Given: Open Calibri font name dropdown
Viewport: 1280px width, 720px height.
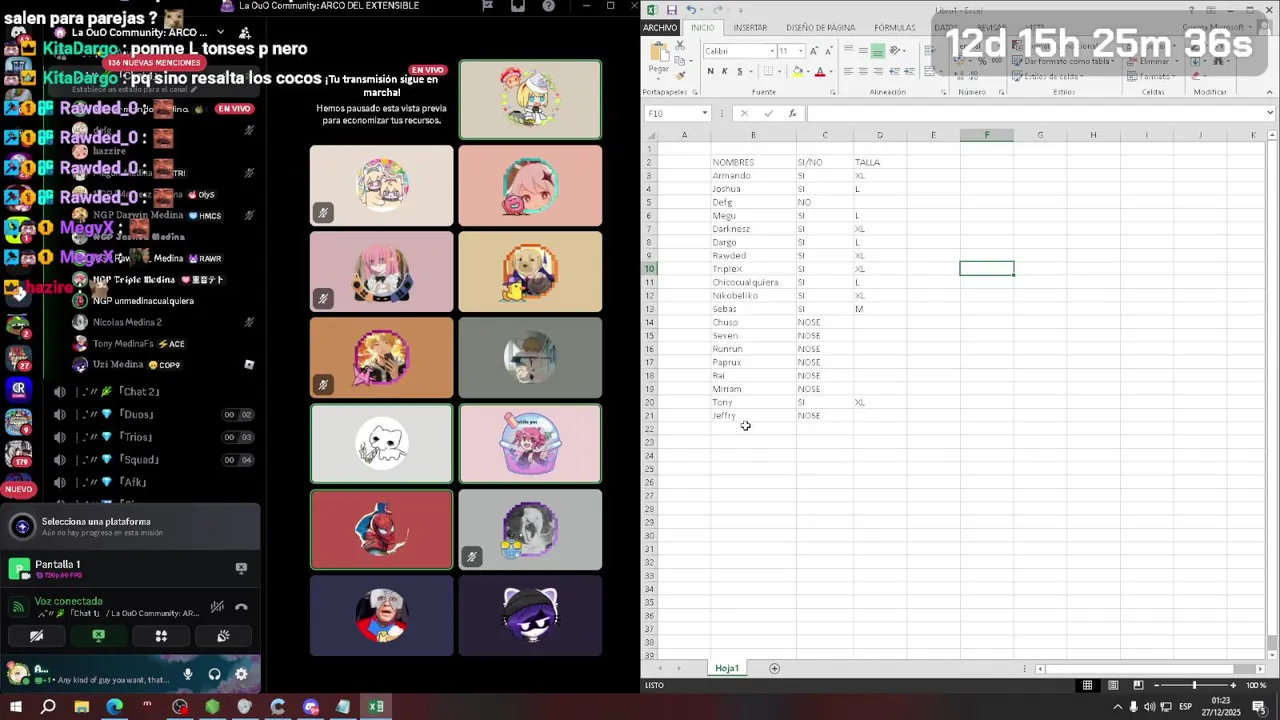Looking at the screenshot, I should tap(772, 50).
